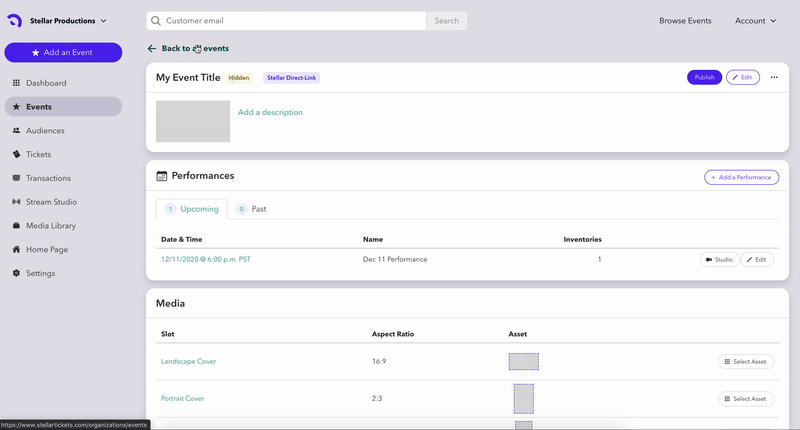This screenshot has width=800, height=430.
Task: Click the Back to events arrow icon
Action: [152, 48]
